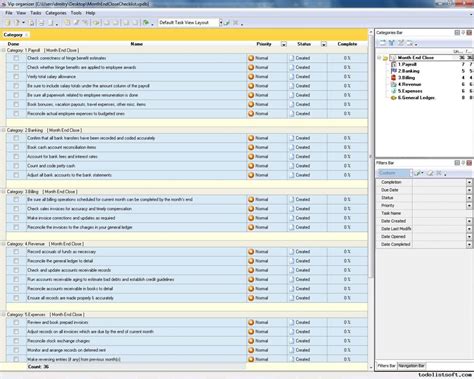This screenshot has height=379, width=474.
Task: Close the Categories Bar panel
Action: [469, 32]
